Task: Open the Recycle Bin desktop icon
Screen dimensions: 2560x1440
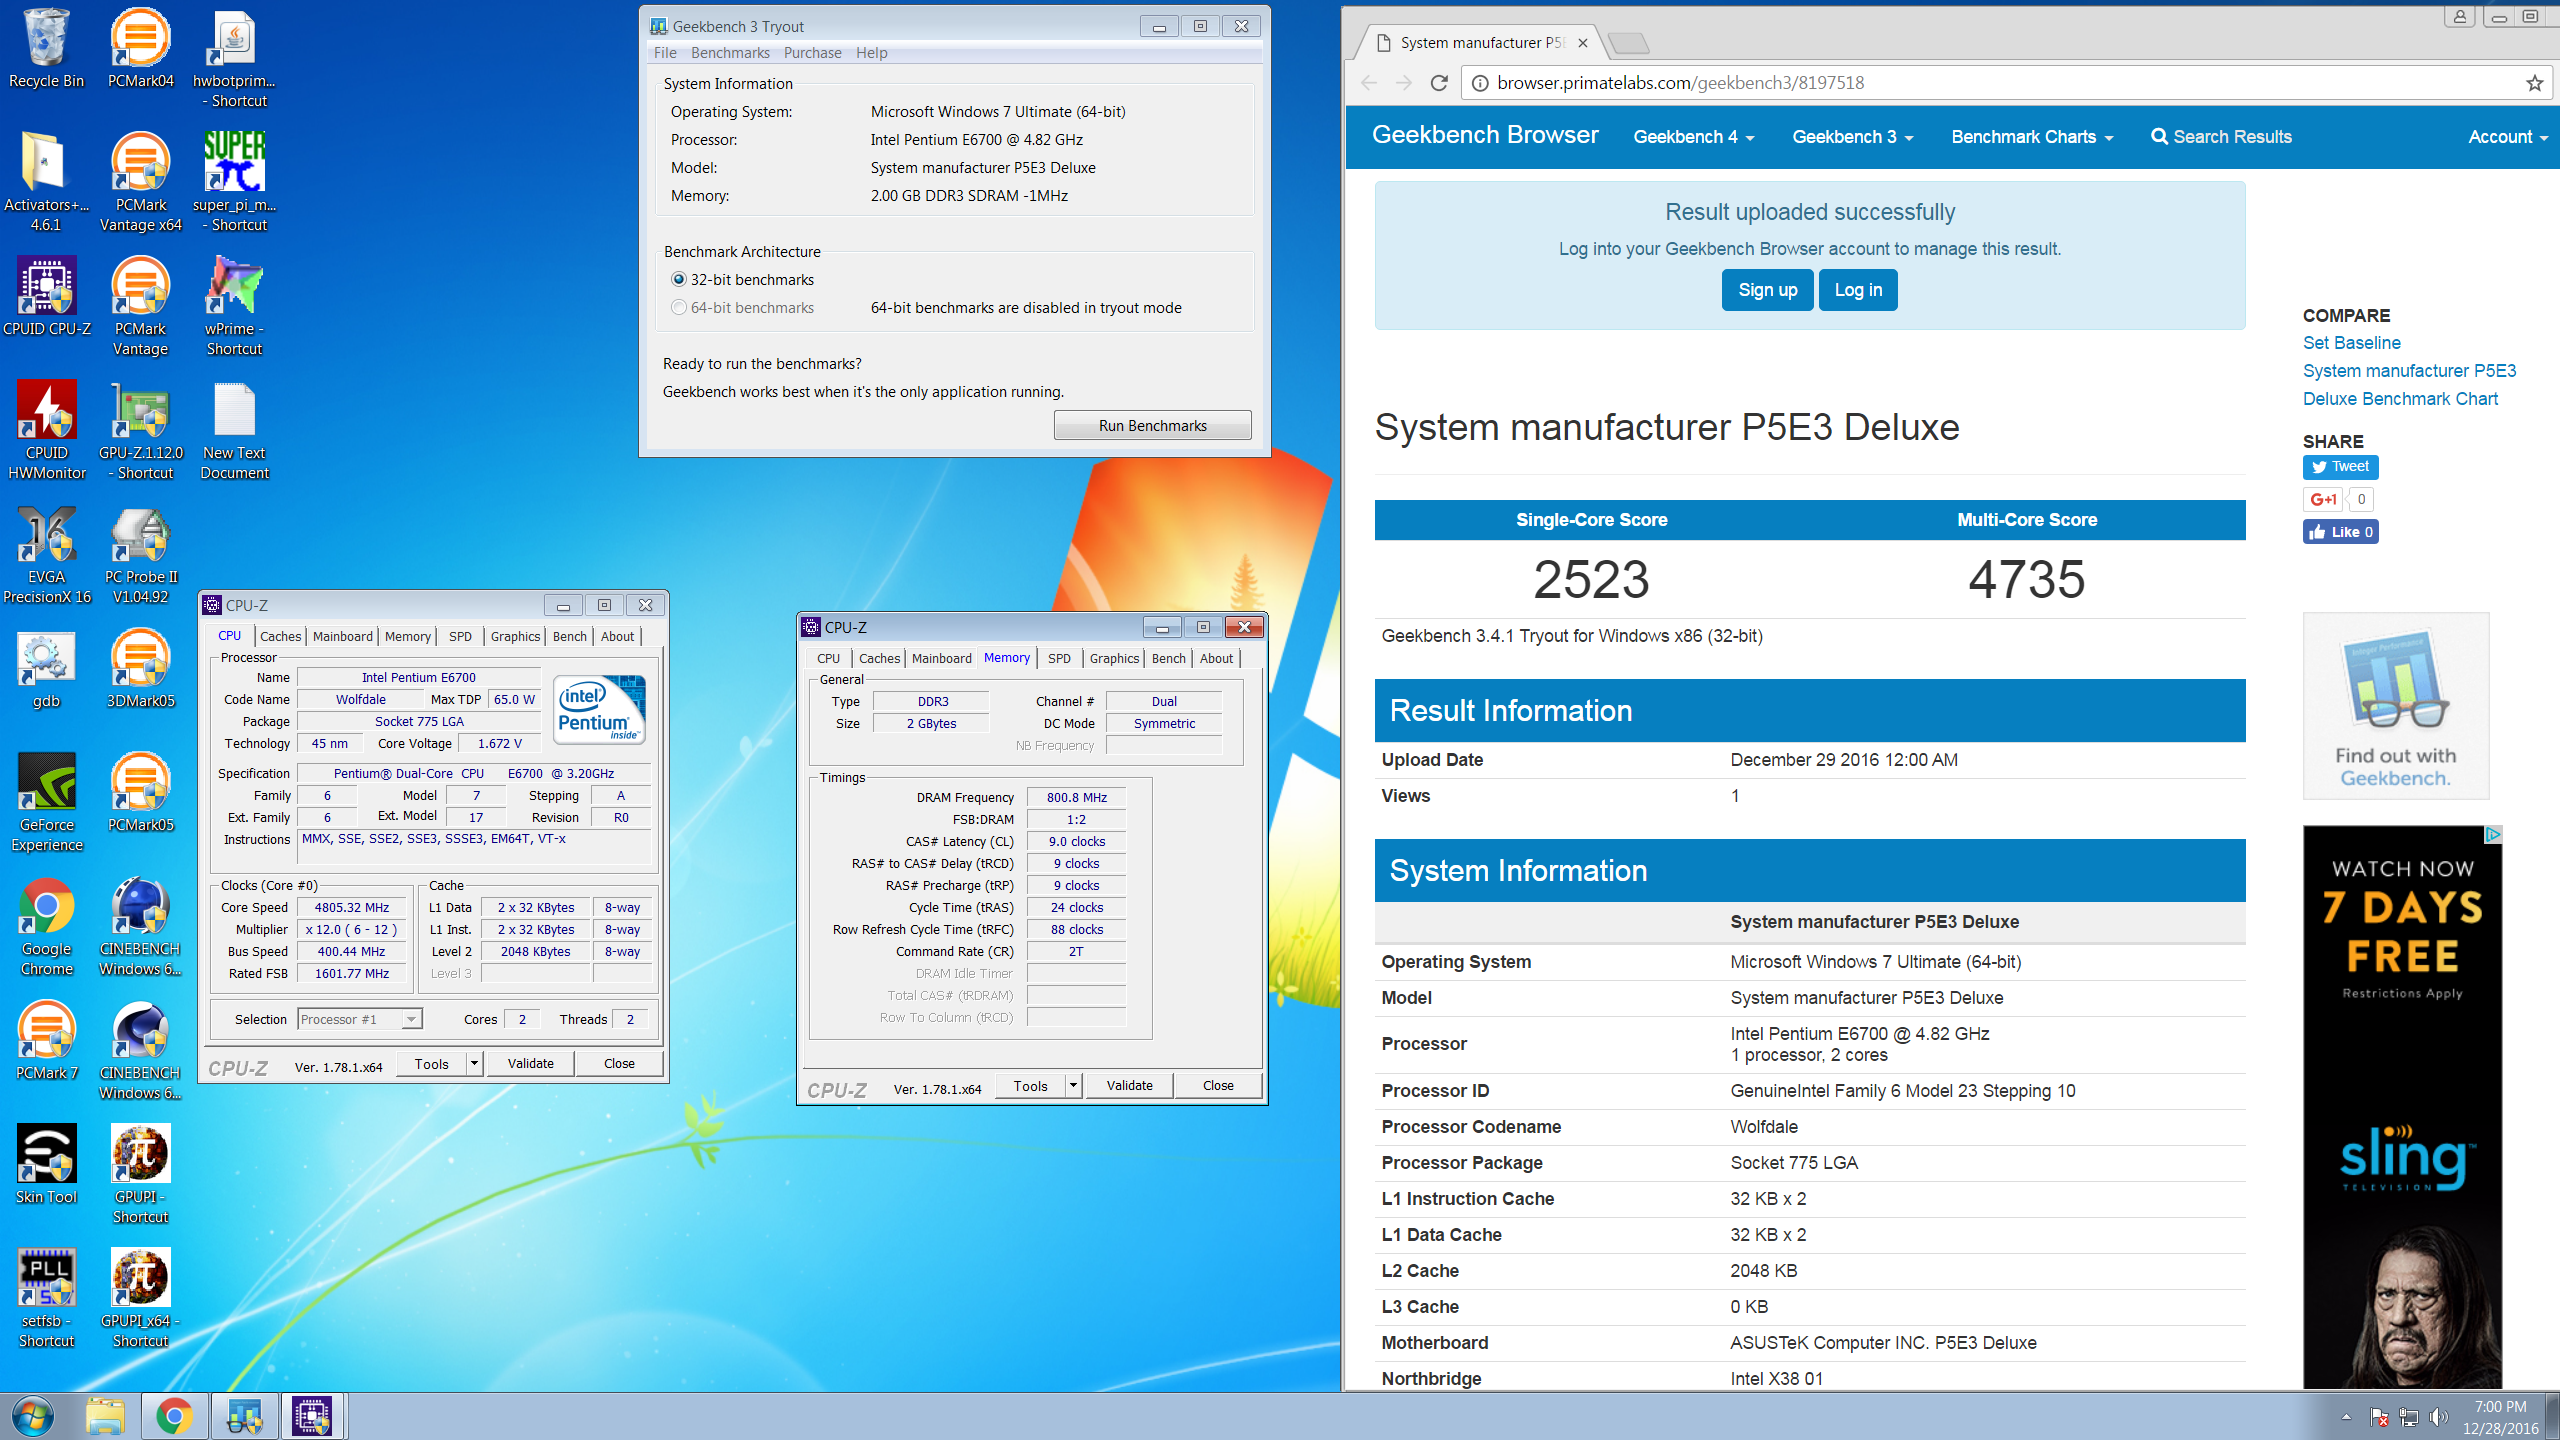Action: pos(46,50)
